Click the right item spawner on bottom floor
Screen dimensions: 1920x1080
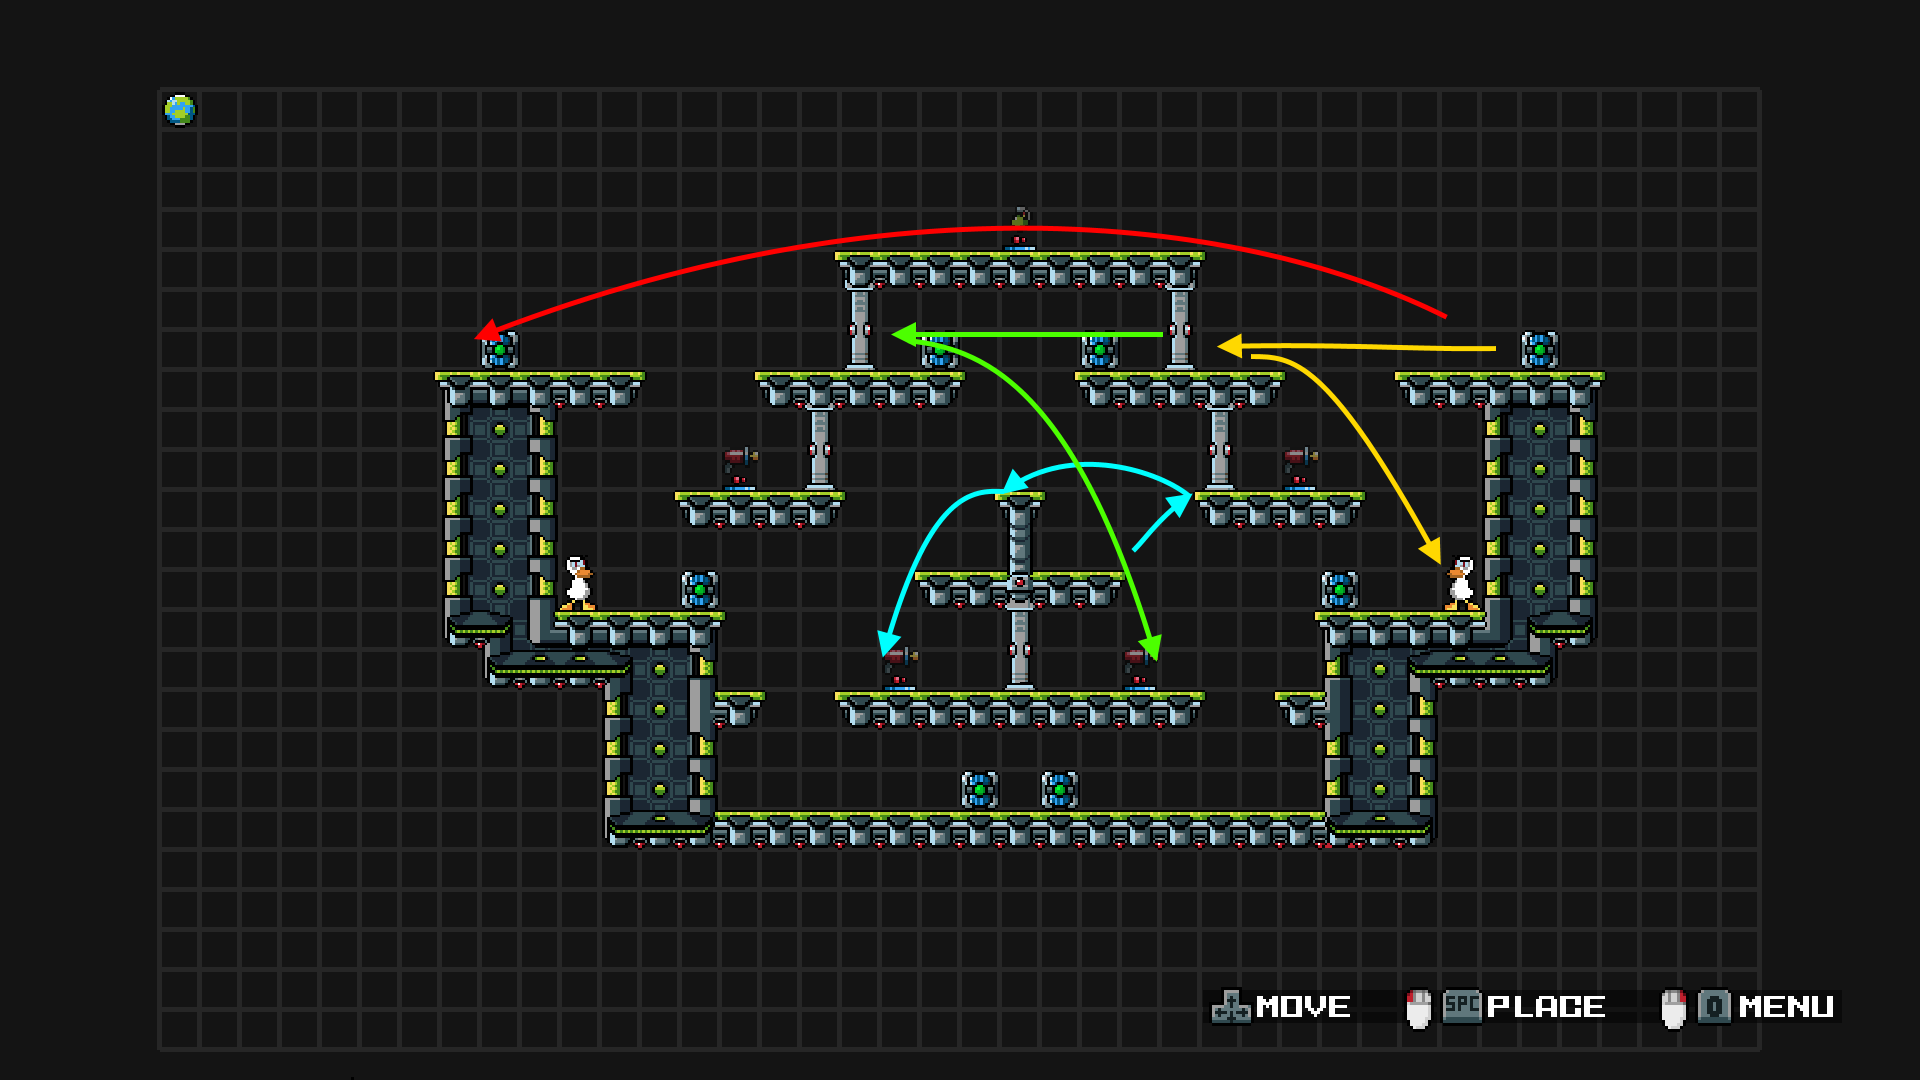point(1059,790)
